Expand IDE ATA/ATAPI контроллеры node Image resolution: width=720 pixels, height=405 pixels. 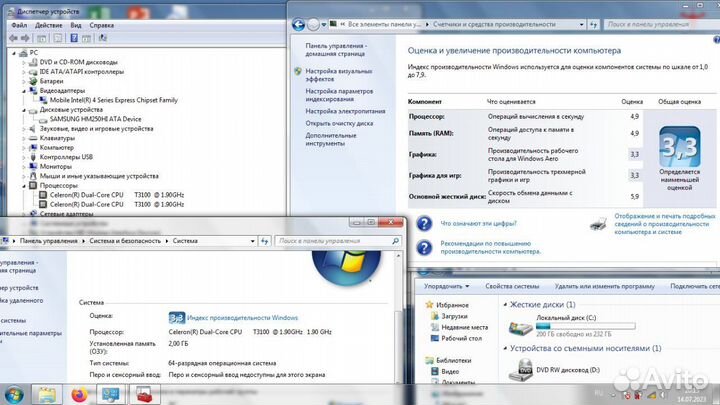pyautogui.click(x=24, y=72)
